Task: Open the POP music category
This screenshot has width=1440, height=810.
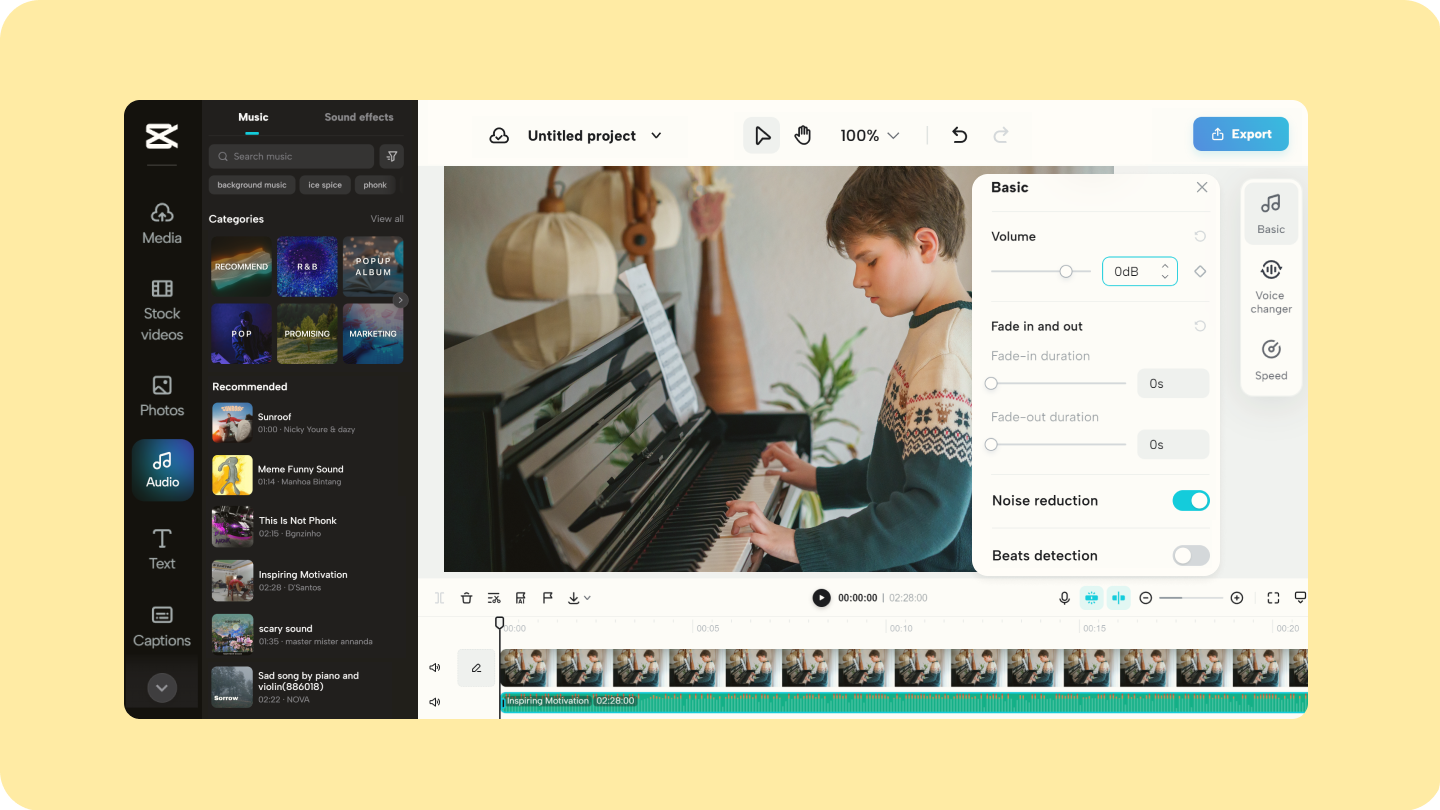Action: pyautogui.click(x=241, y=334)
